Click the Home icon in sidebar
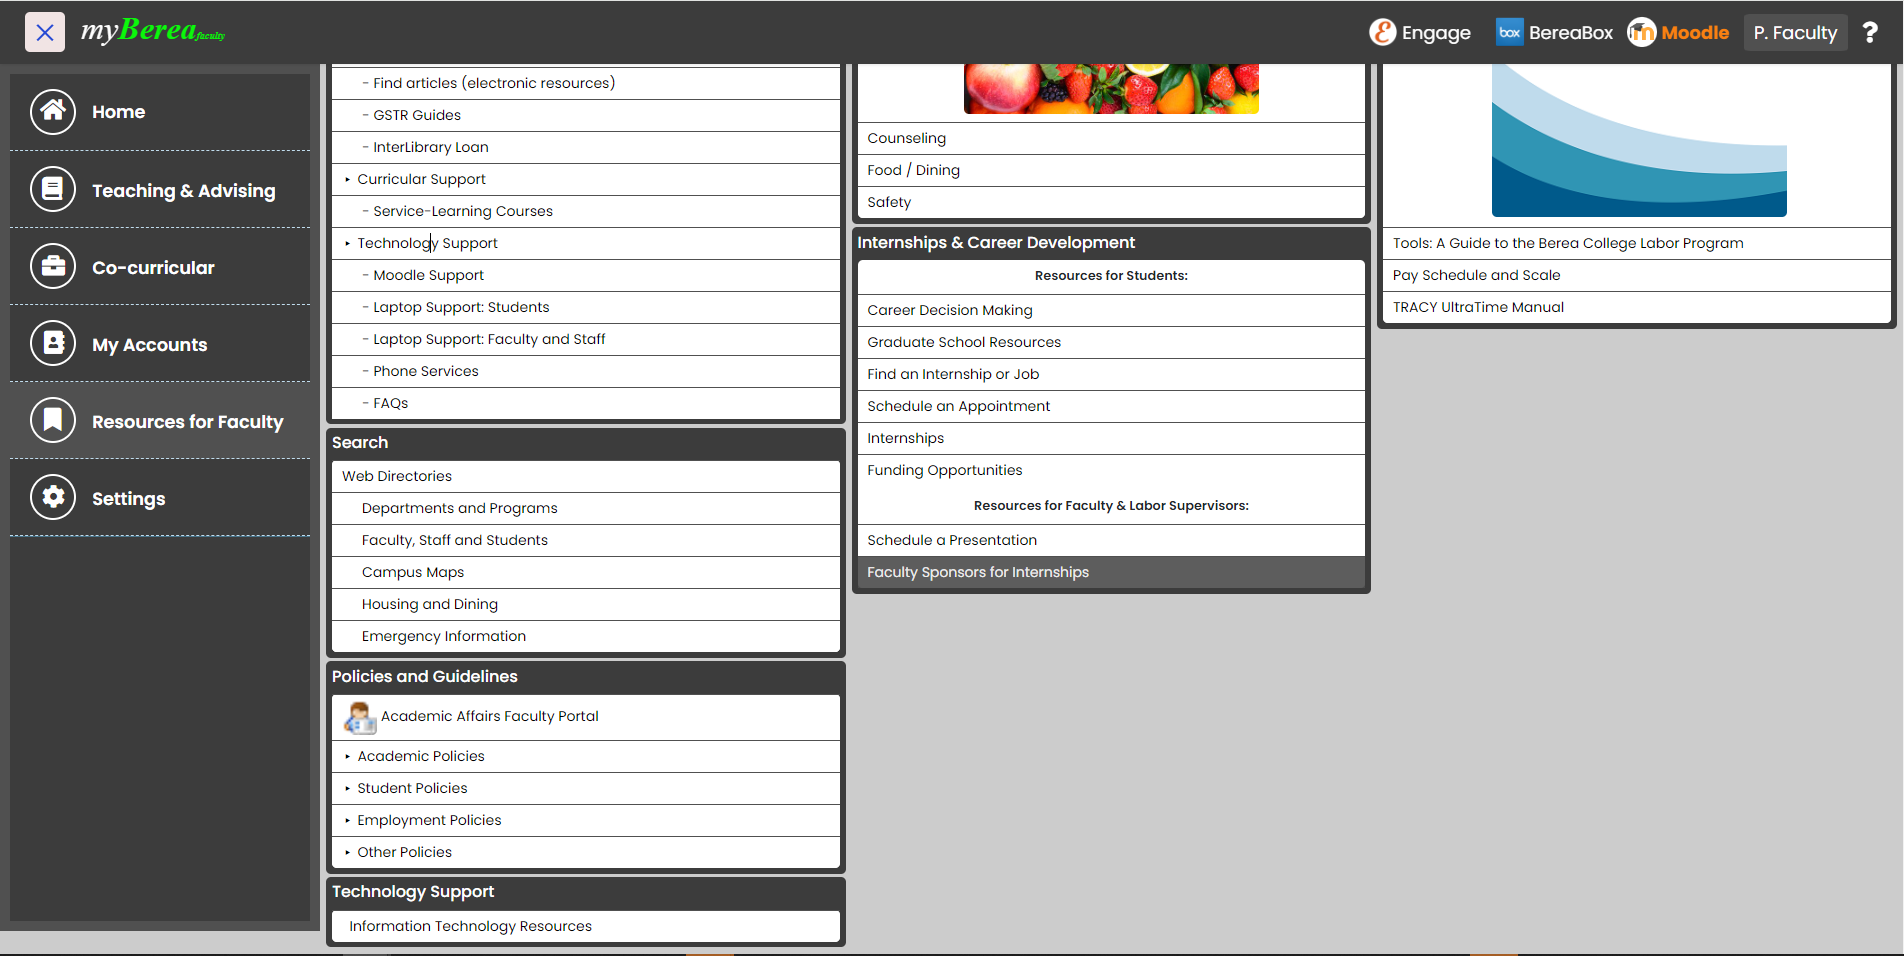 click(53, 112)
